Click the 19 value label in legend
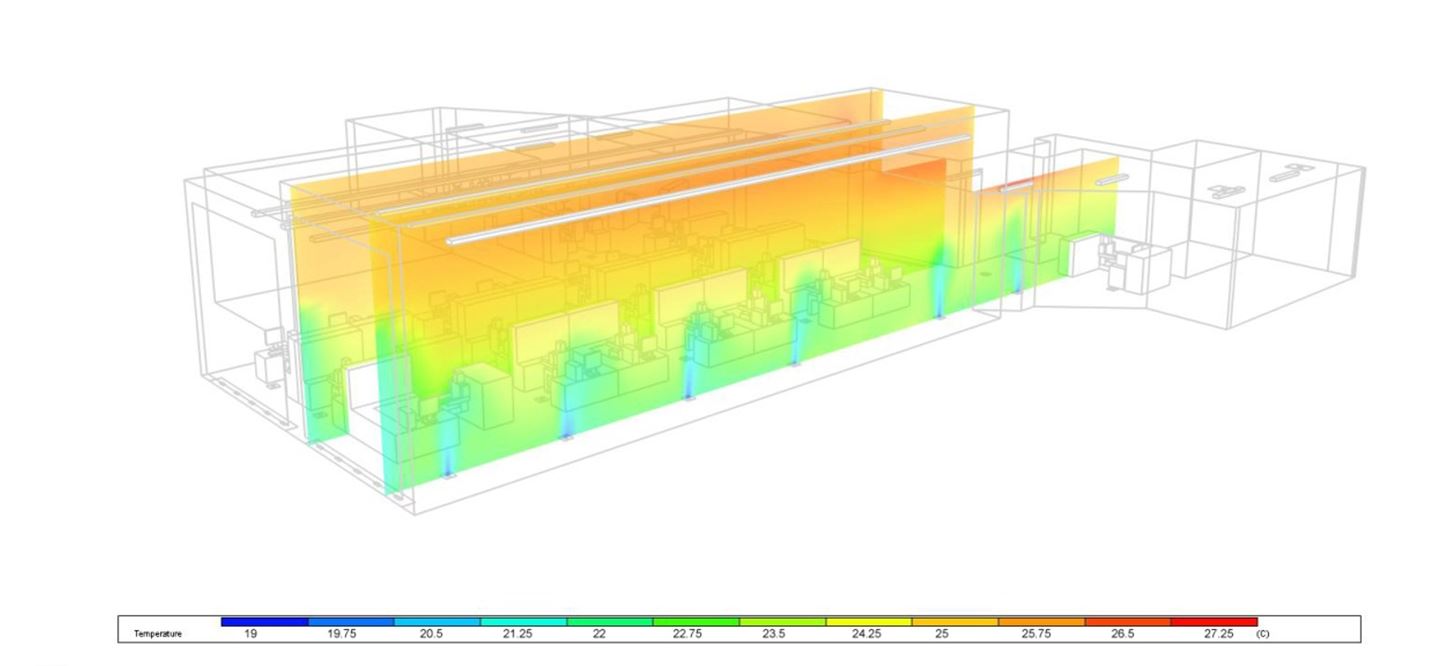 tap(250, 634)
